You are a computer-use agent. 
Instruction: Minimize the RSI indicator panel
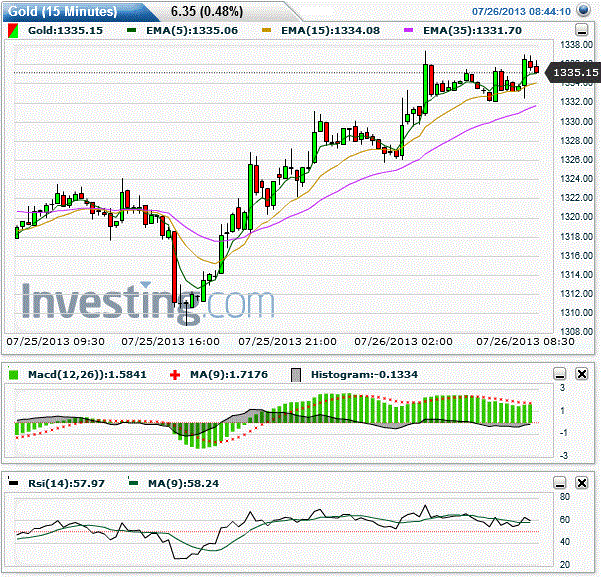point(560,483)
